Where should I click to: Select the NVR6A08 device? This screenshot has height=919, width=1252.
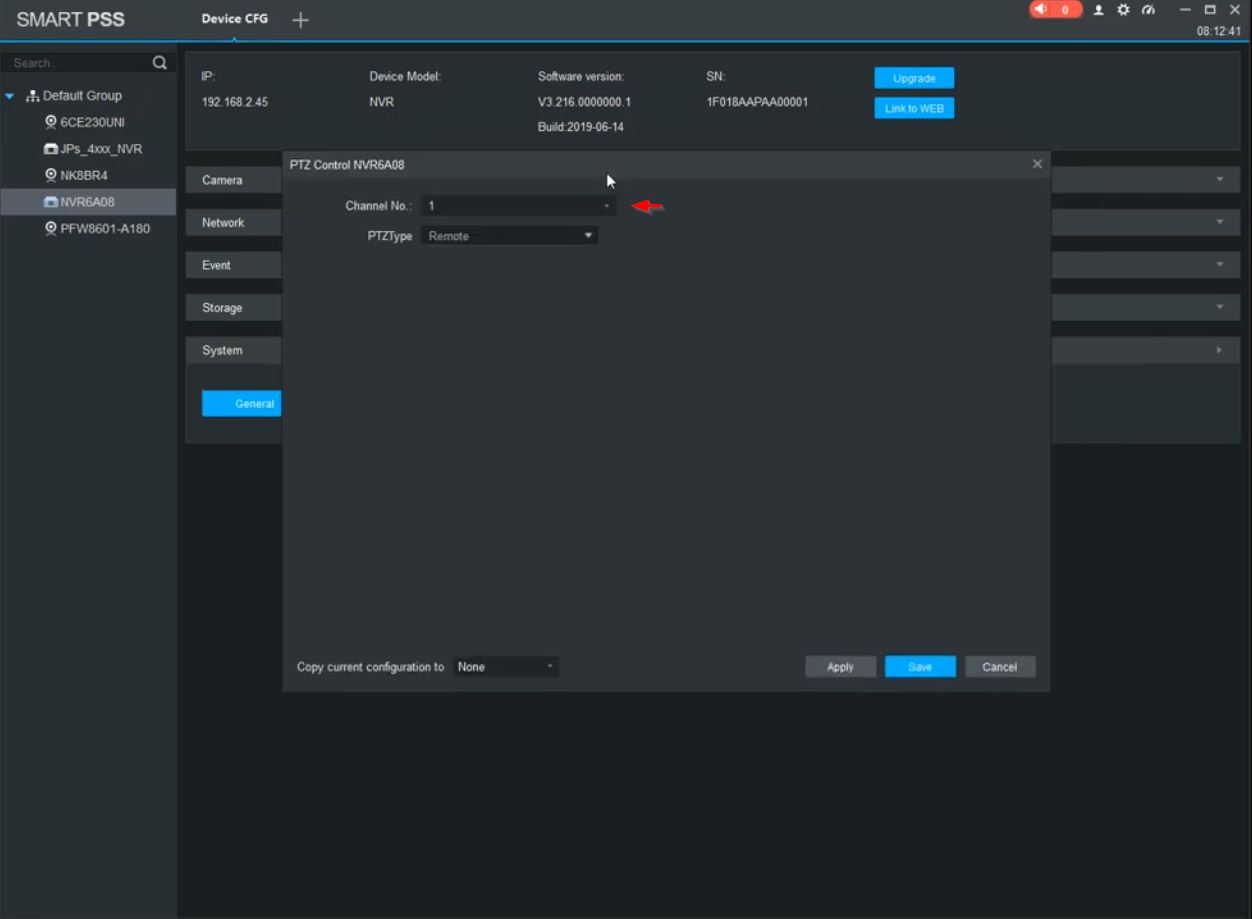(x=87, y=202)
